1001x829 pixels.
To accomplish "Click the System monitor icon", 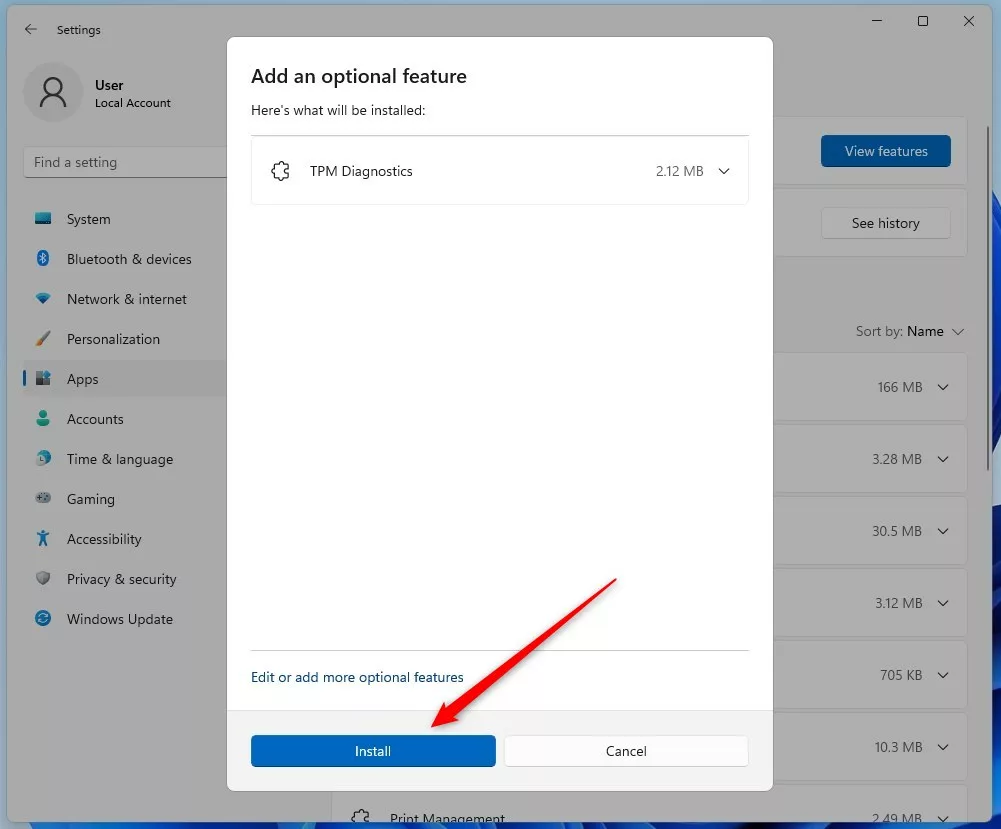I will tap(43, 219).
